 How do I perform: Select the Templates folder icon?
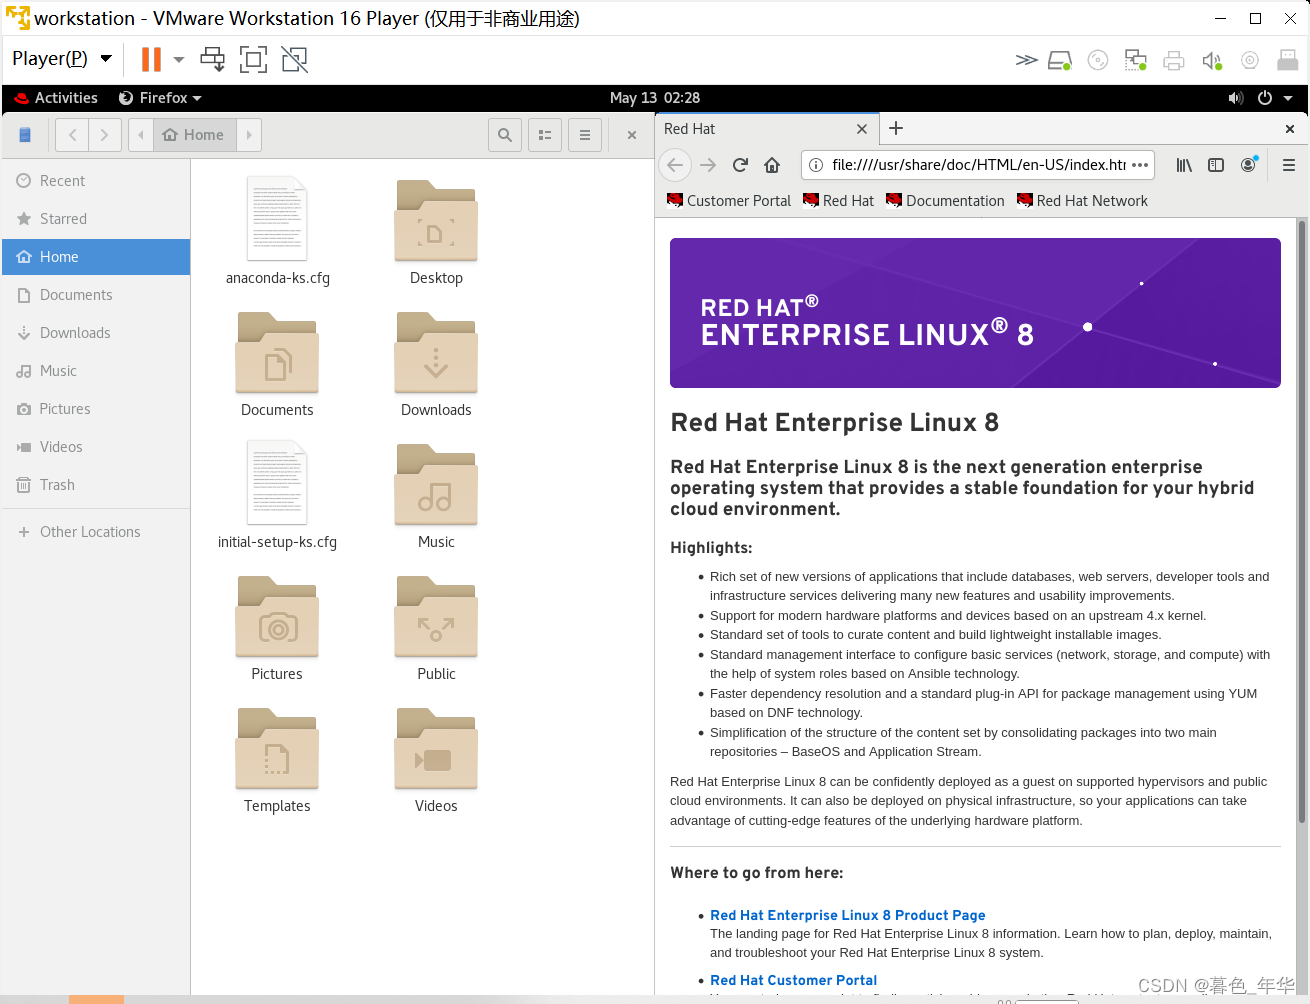[x=277, y=749]
